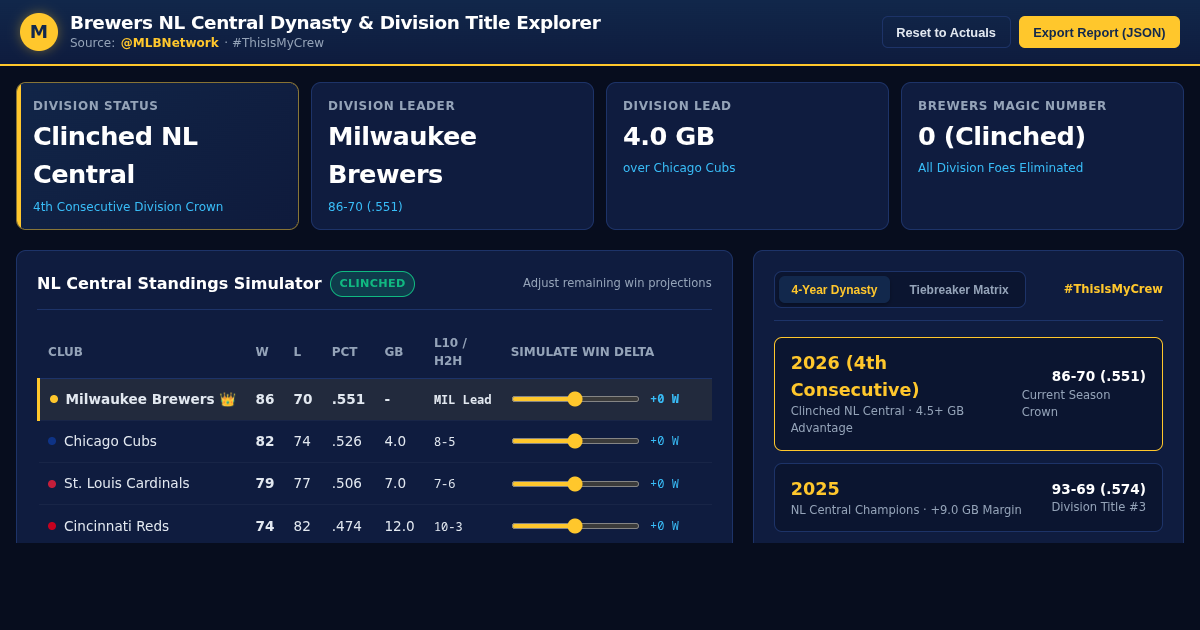Open the Division Leader card
Image resolution: width=1200 pixels, height=630 pixels.
[x=452, y=156]
